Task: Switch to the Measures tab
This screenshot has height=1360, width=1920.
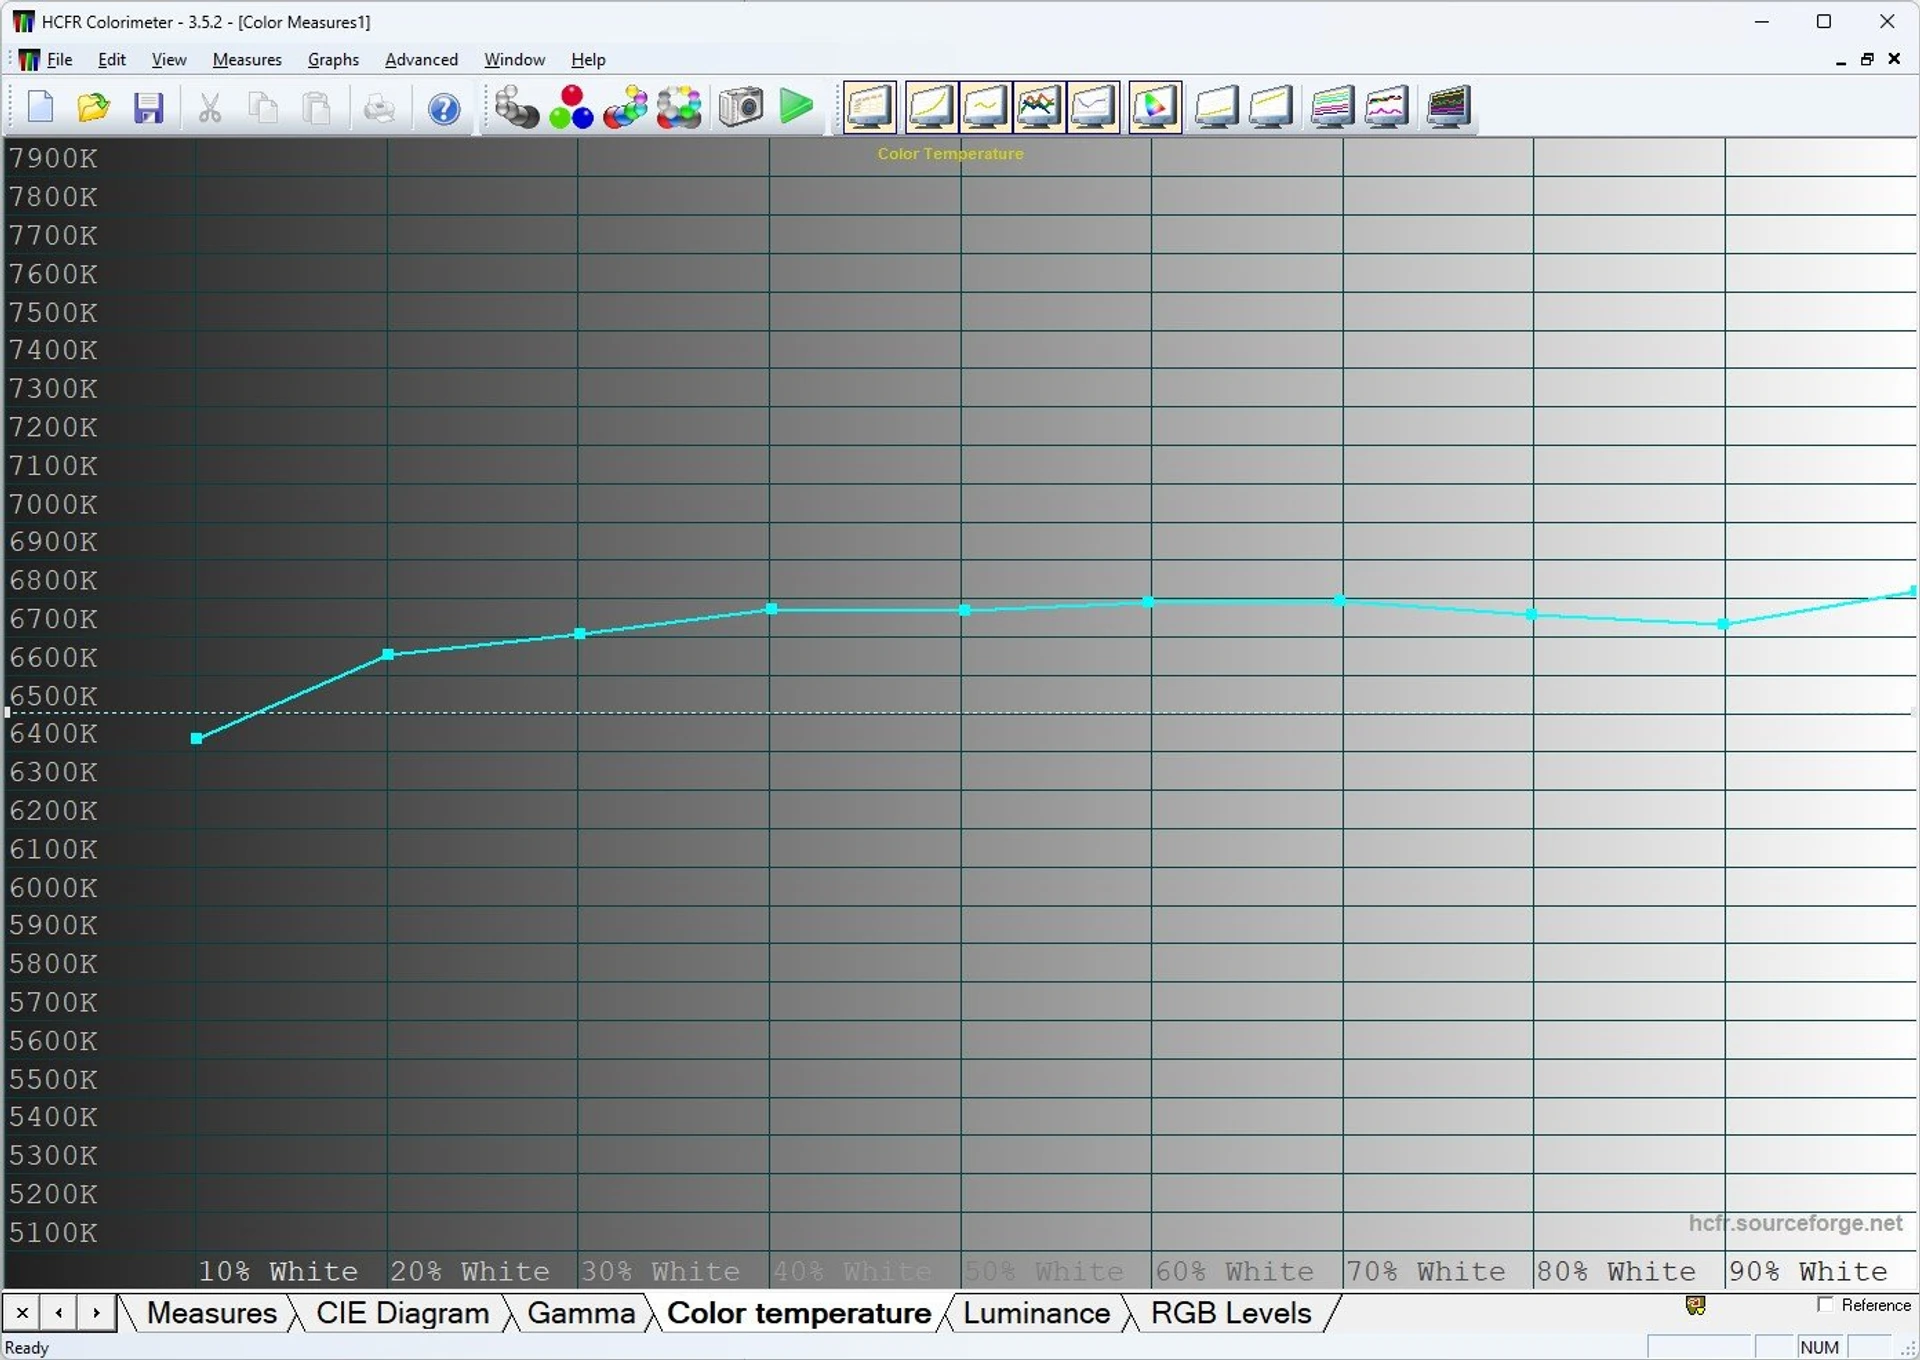Action: click(211, 1313)
